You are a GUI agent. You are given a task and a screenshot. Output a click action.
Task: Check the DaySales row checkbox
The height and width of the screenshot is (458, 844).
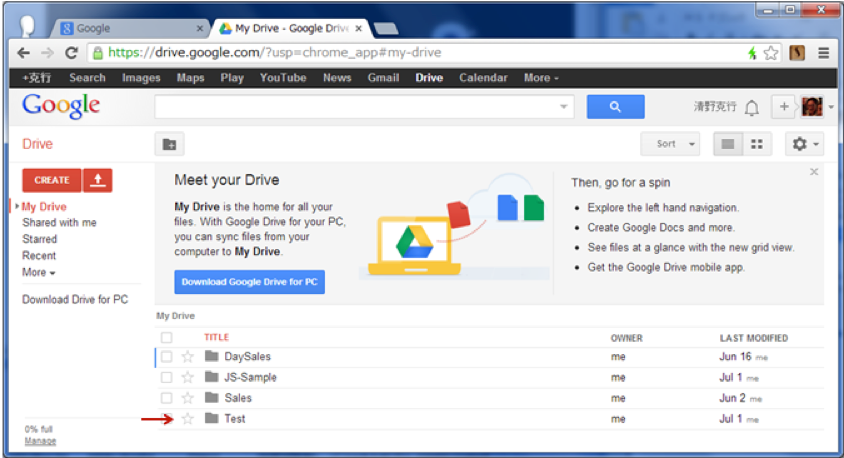[x=166, y=356]
